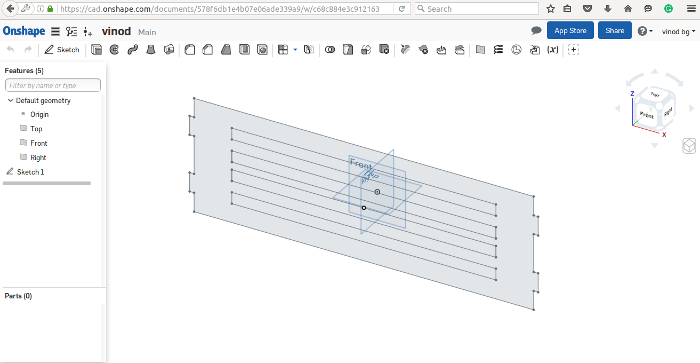Open the Help dropdown menu

645,31
